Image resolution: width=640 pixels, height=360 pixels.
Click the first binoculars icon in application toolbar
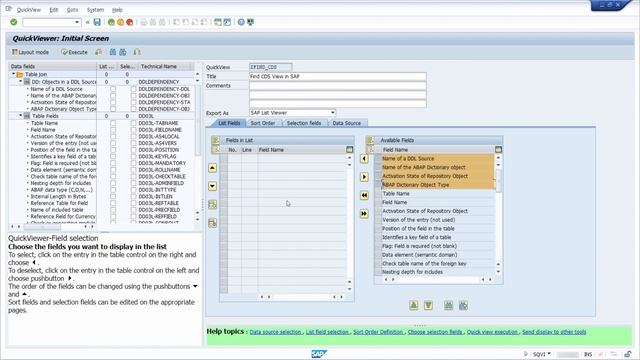pyautogui.click(x=113, y=52)
